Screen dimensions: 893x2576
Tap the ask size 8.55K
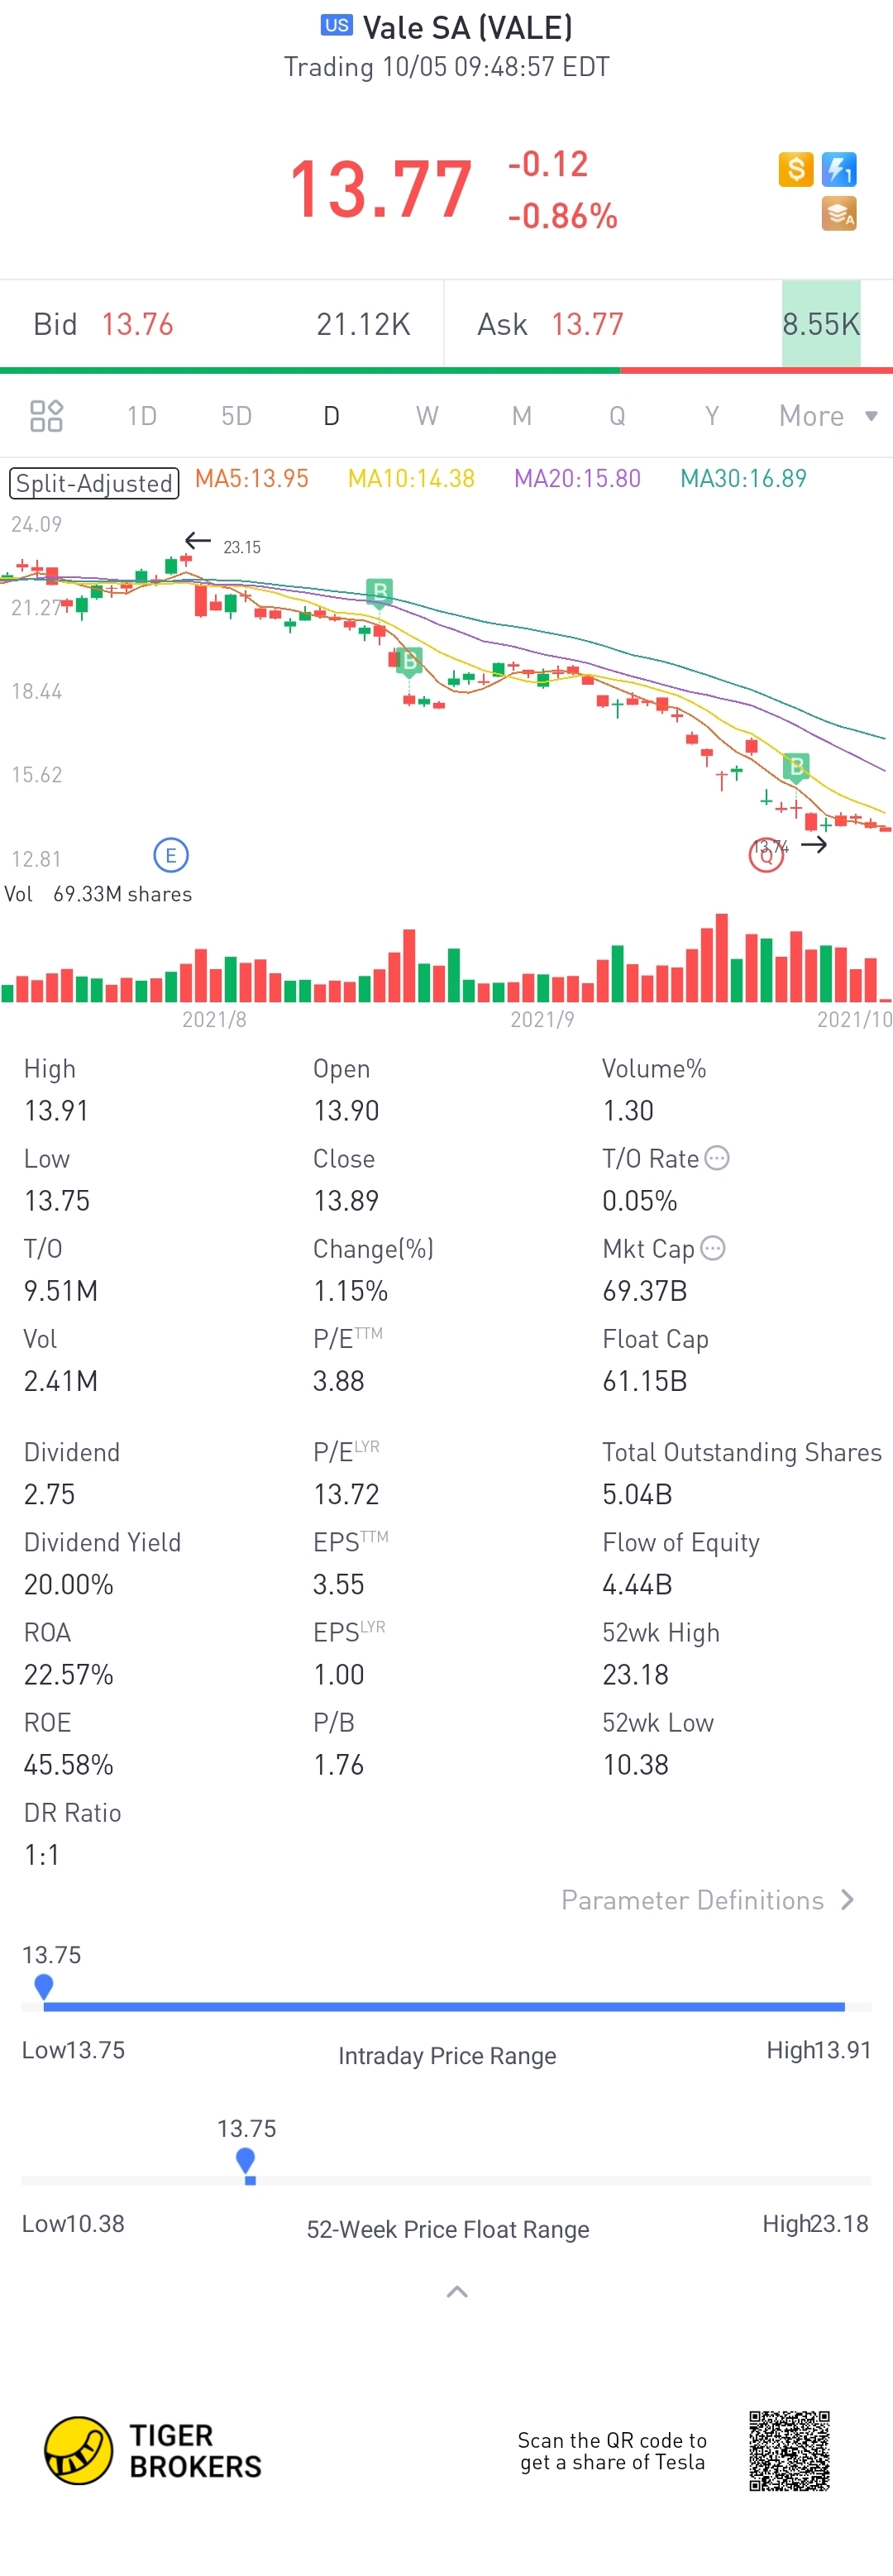pyautogui.click(x=821, y=324)
